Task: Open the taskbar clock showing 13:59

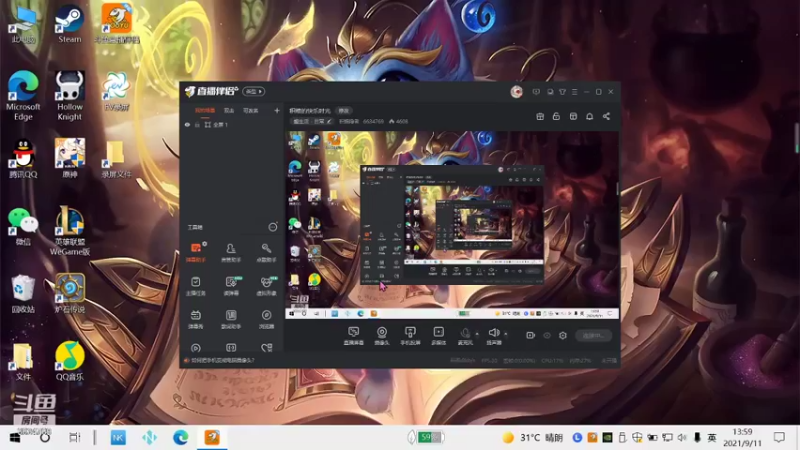Action: [x=742, y=438]
